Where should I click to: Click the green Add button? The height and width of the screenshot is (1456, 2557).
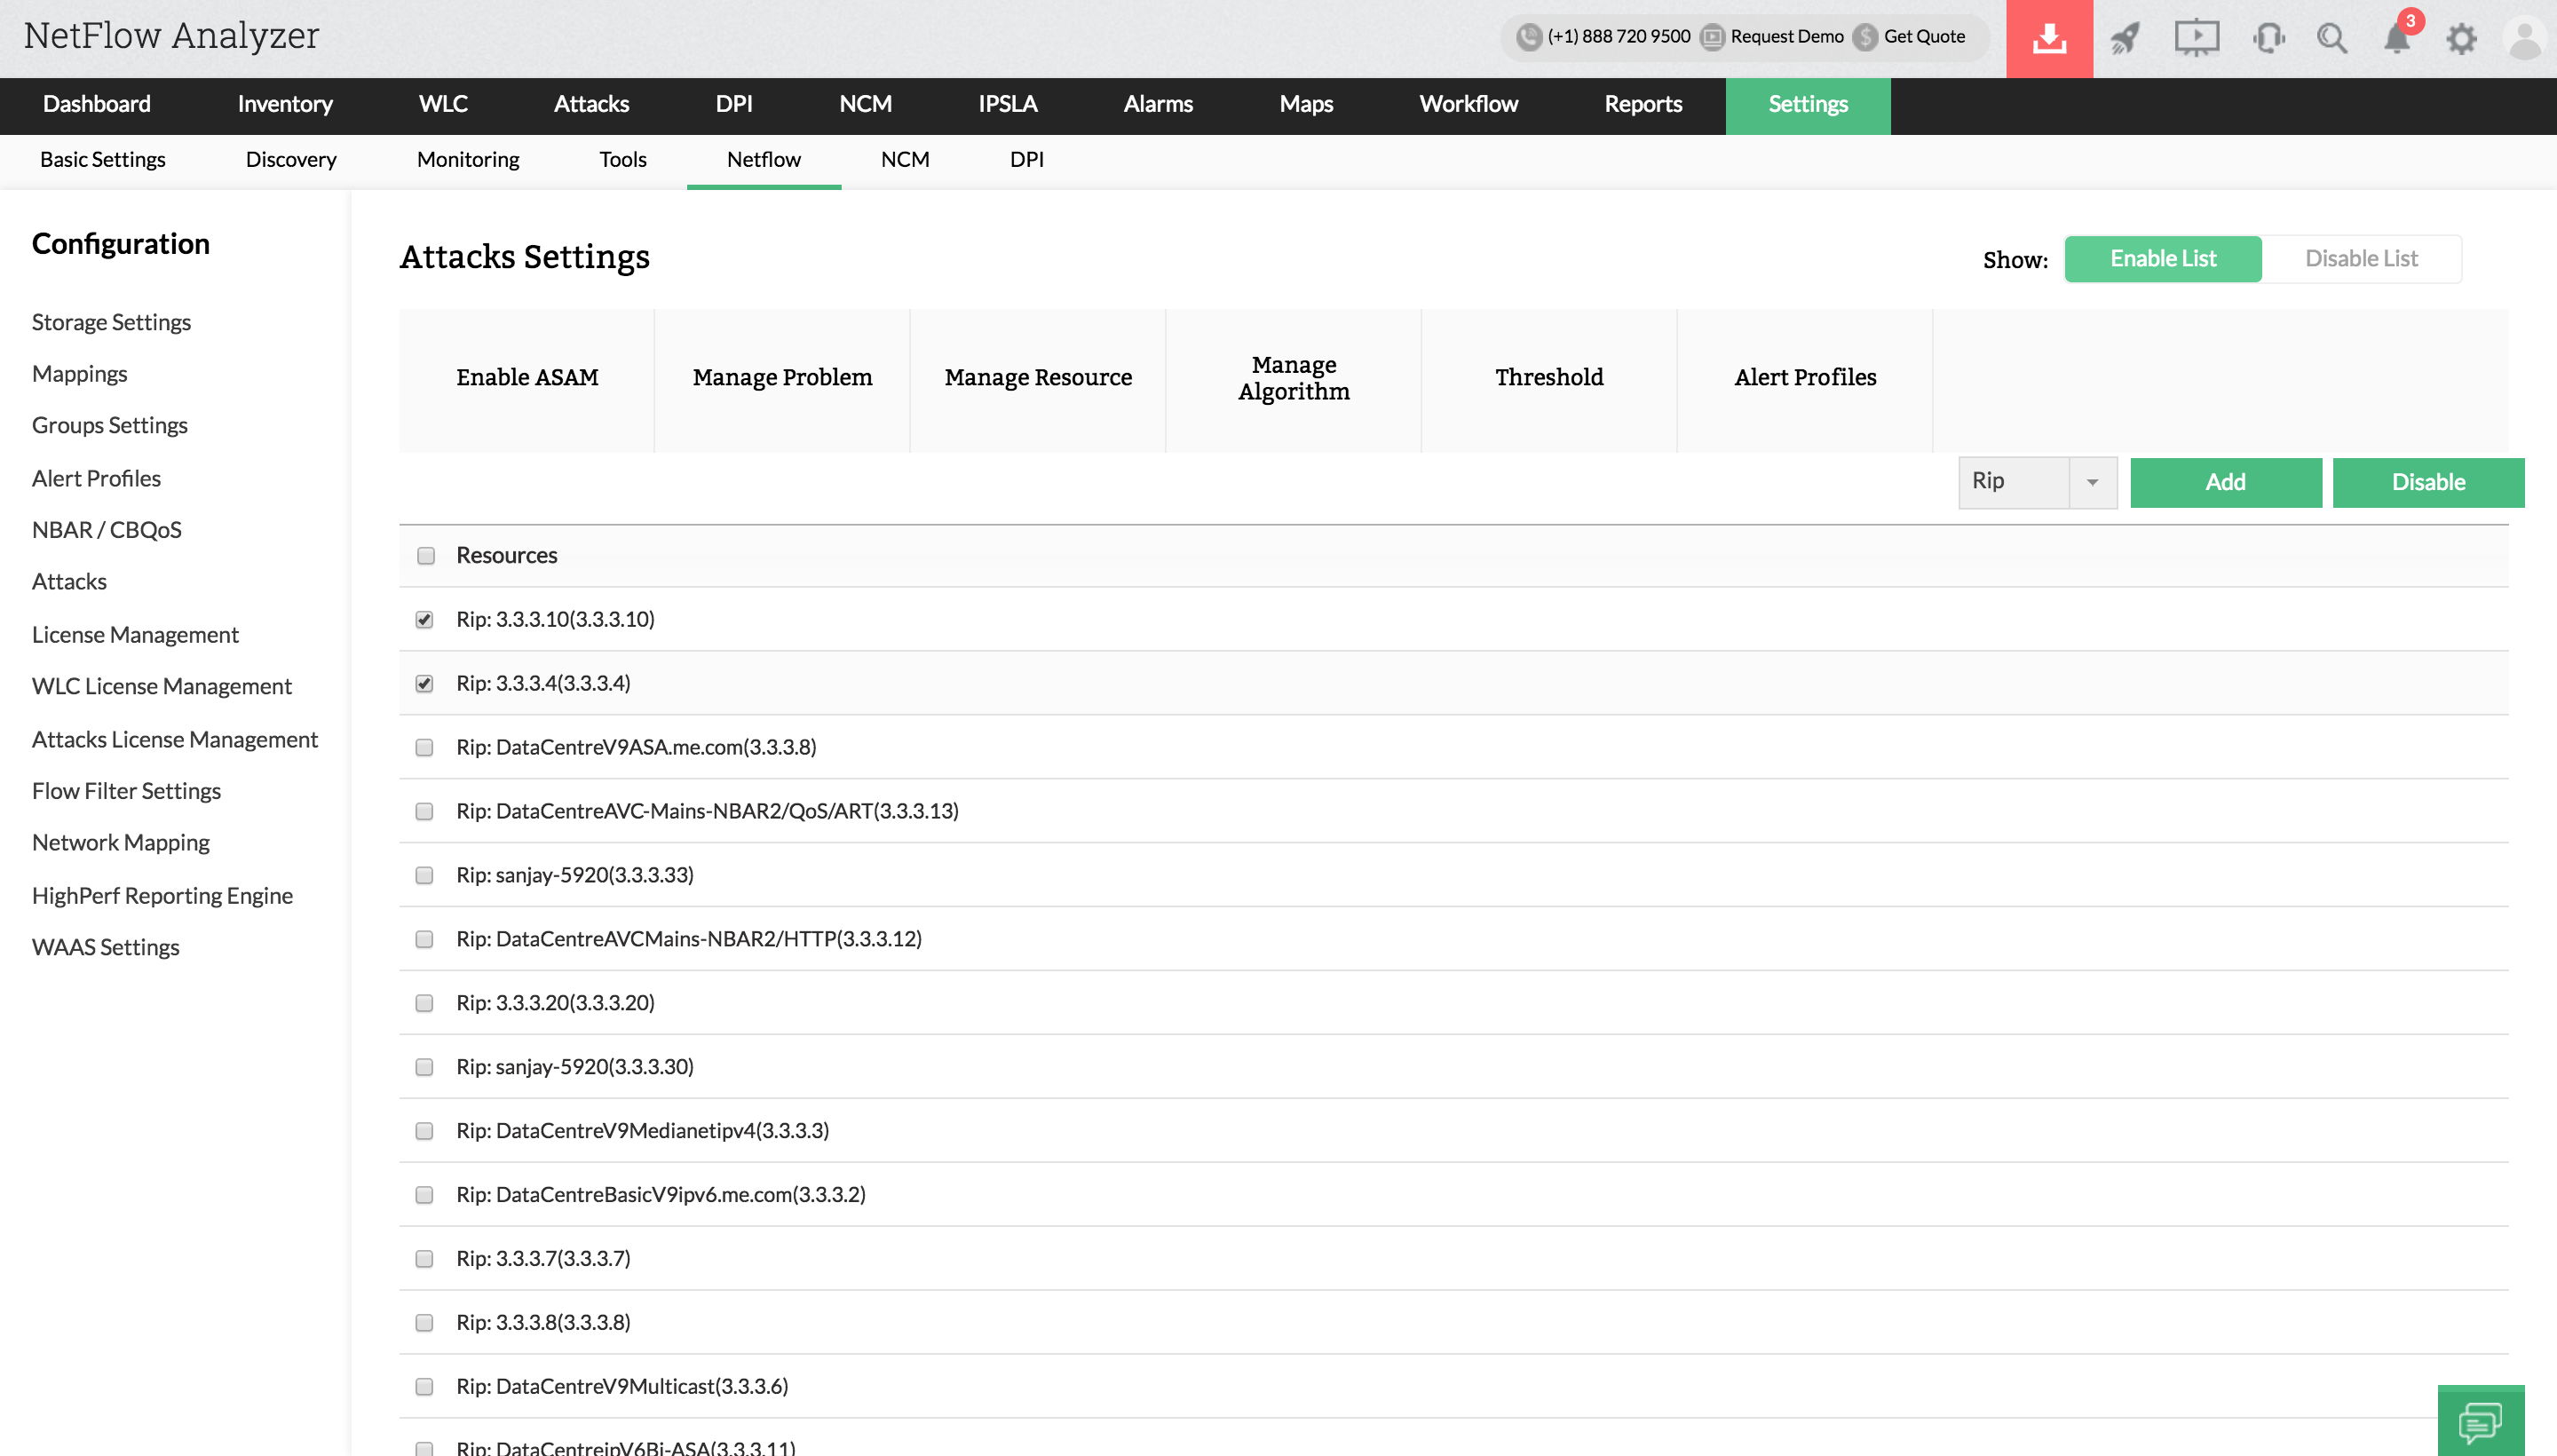click(x=2225, y=482)
